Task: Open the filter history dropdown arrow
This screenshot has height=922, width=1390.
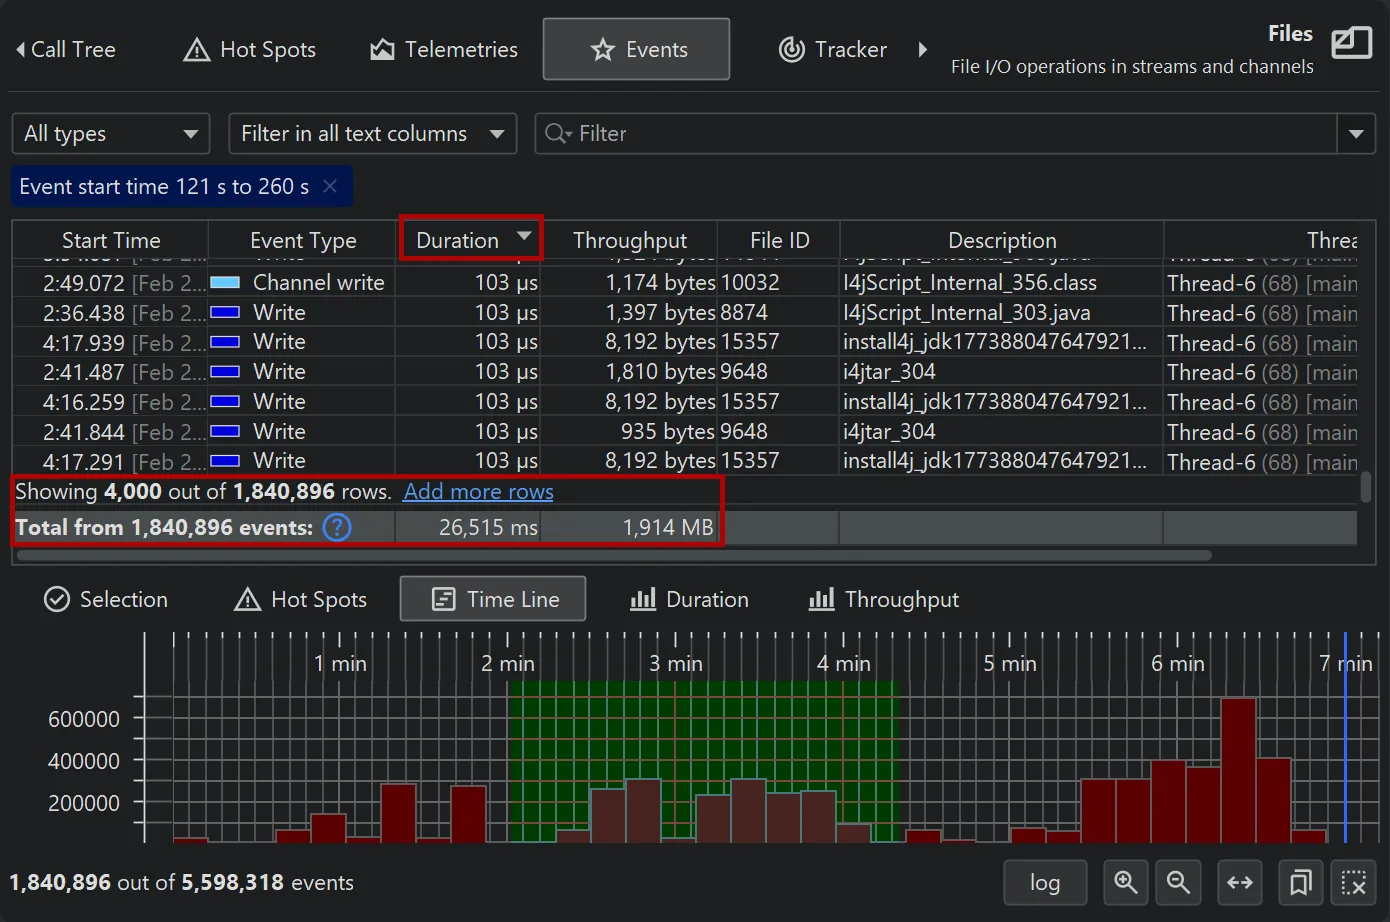Action: coord(1356,133)
